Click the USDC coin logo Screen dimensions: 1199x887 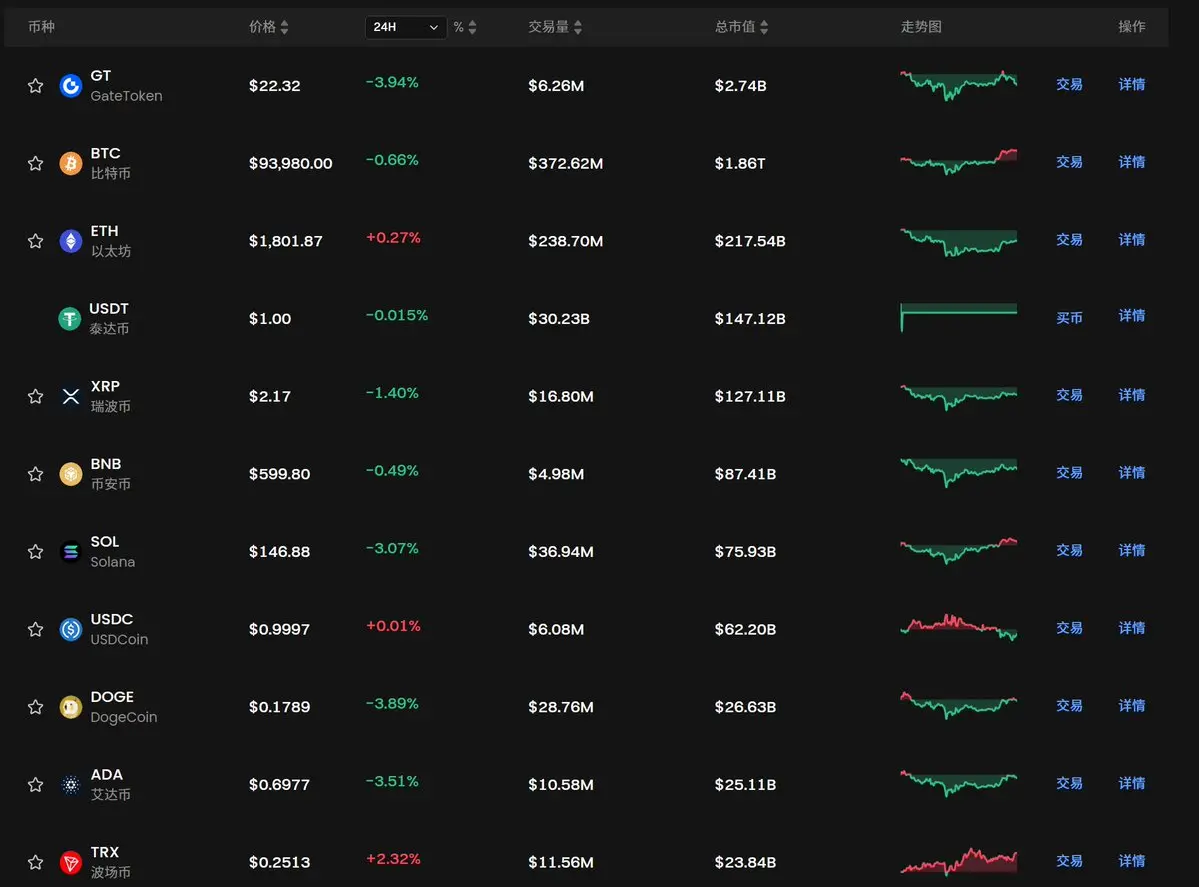tap(70, 629)
